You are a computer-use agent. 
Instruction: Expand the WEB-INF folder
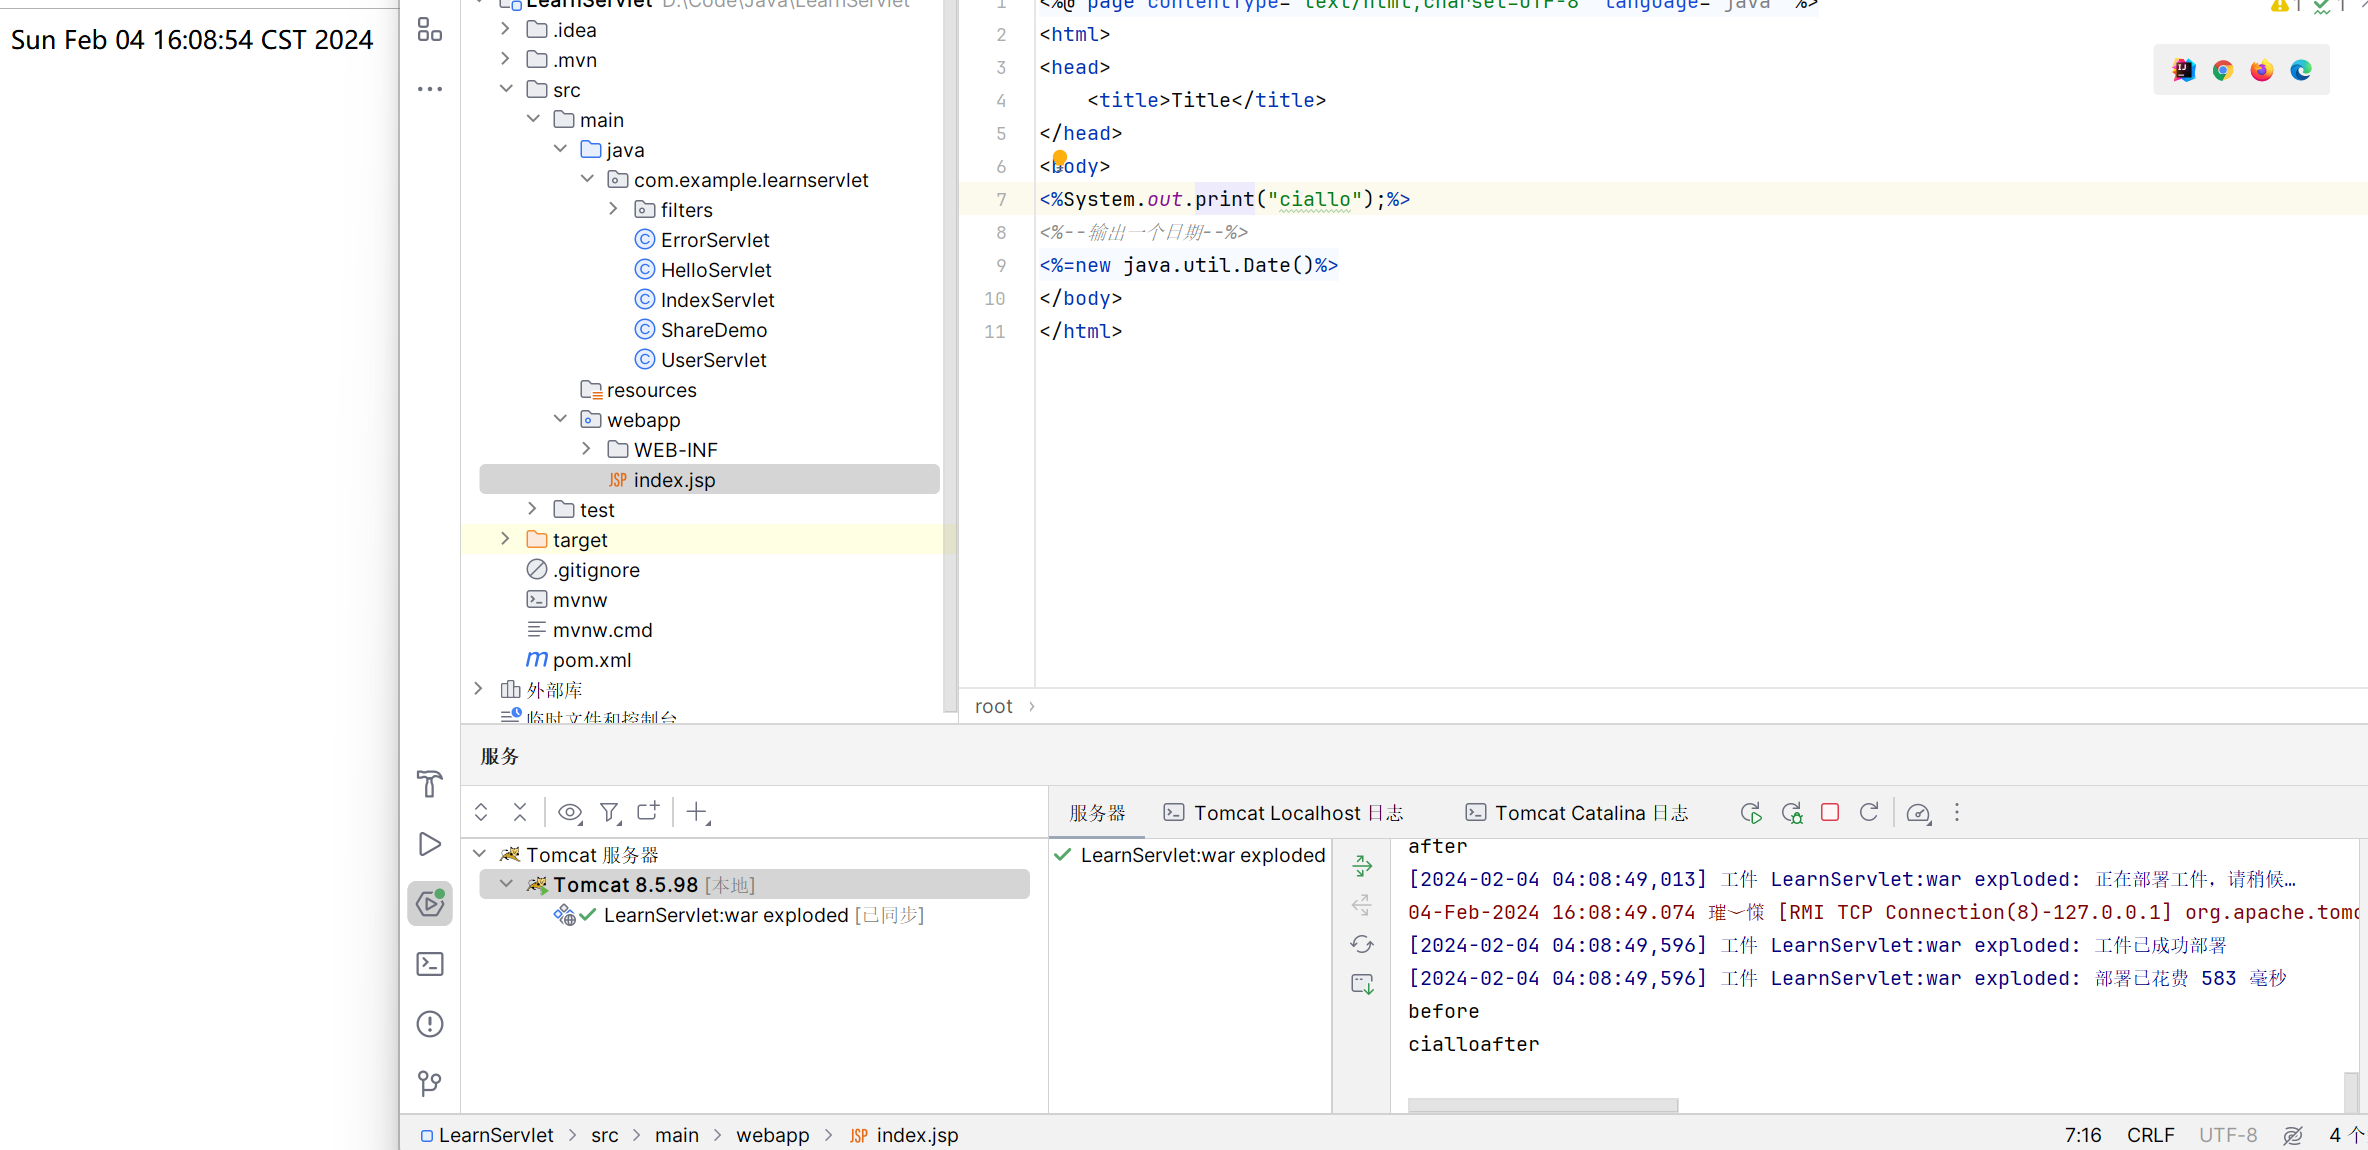point(586,449)
